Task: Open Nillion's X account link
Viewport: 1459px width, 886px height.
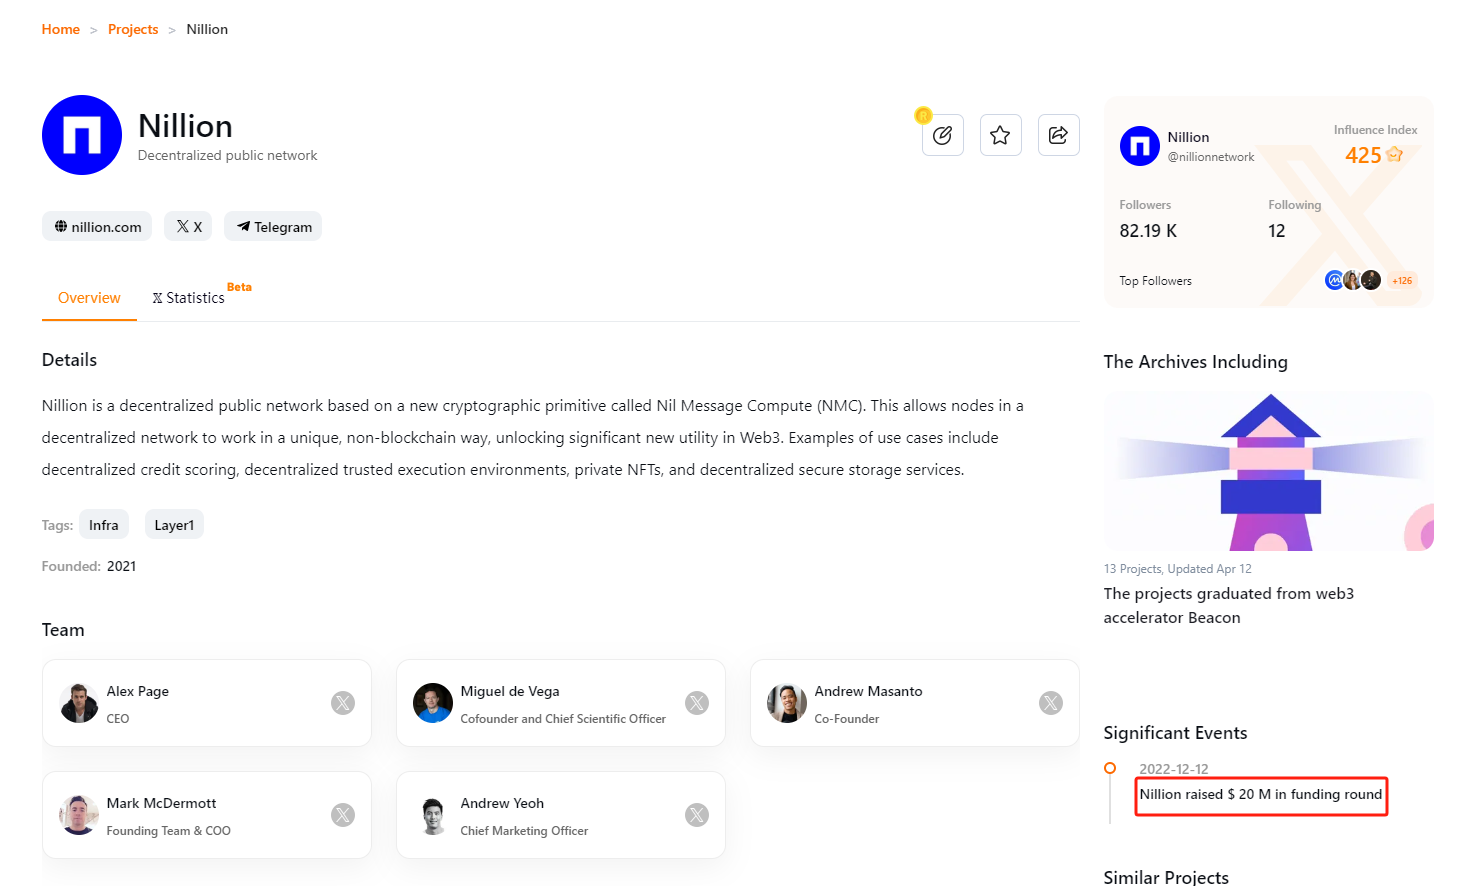Action: 188,226
